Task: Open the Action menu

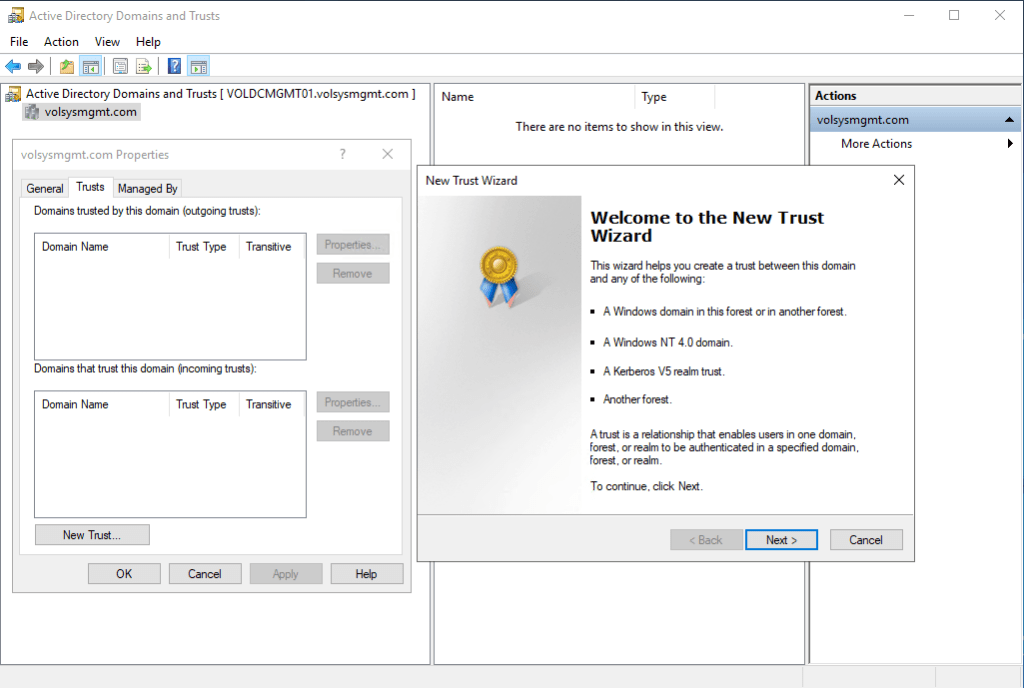Action: click(x=61, y=42)
